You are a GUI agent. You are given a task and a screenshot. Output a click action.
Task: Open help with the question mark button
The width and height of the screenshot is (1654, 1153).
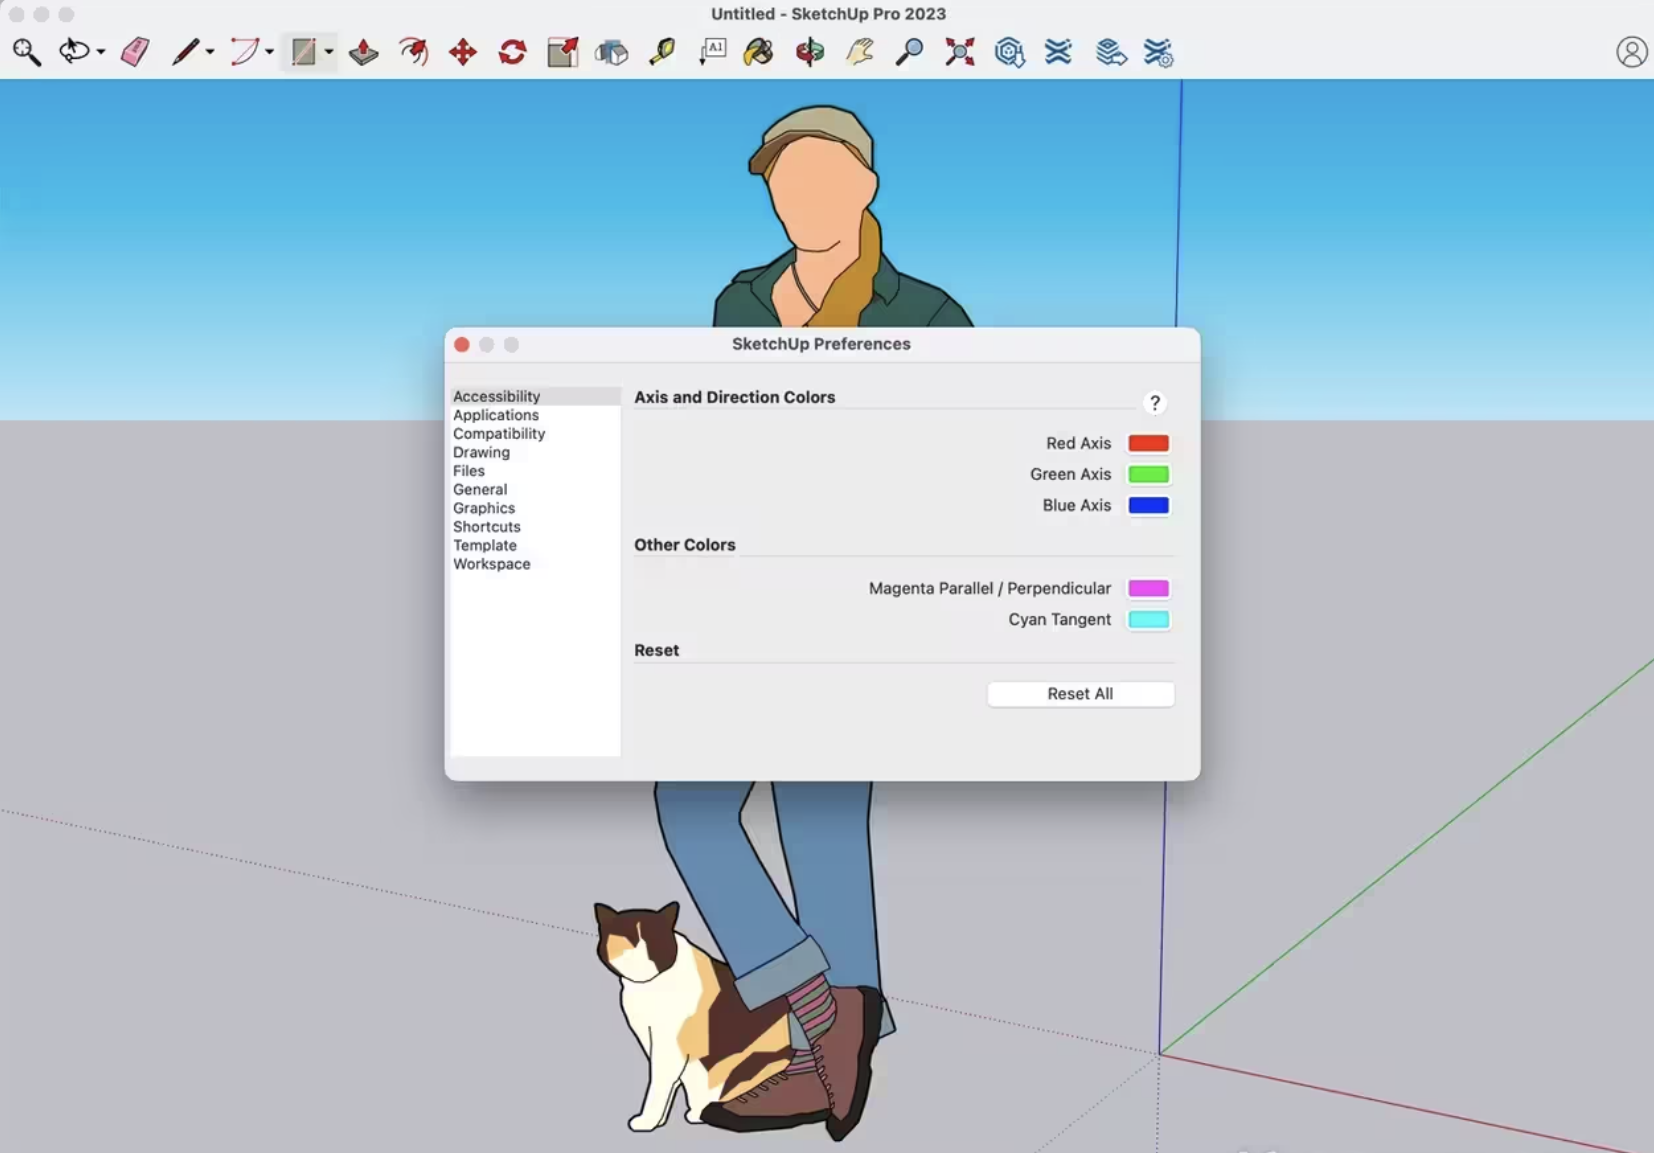pos(1154,403)
